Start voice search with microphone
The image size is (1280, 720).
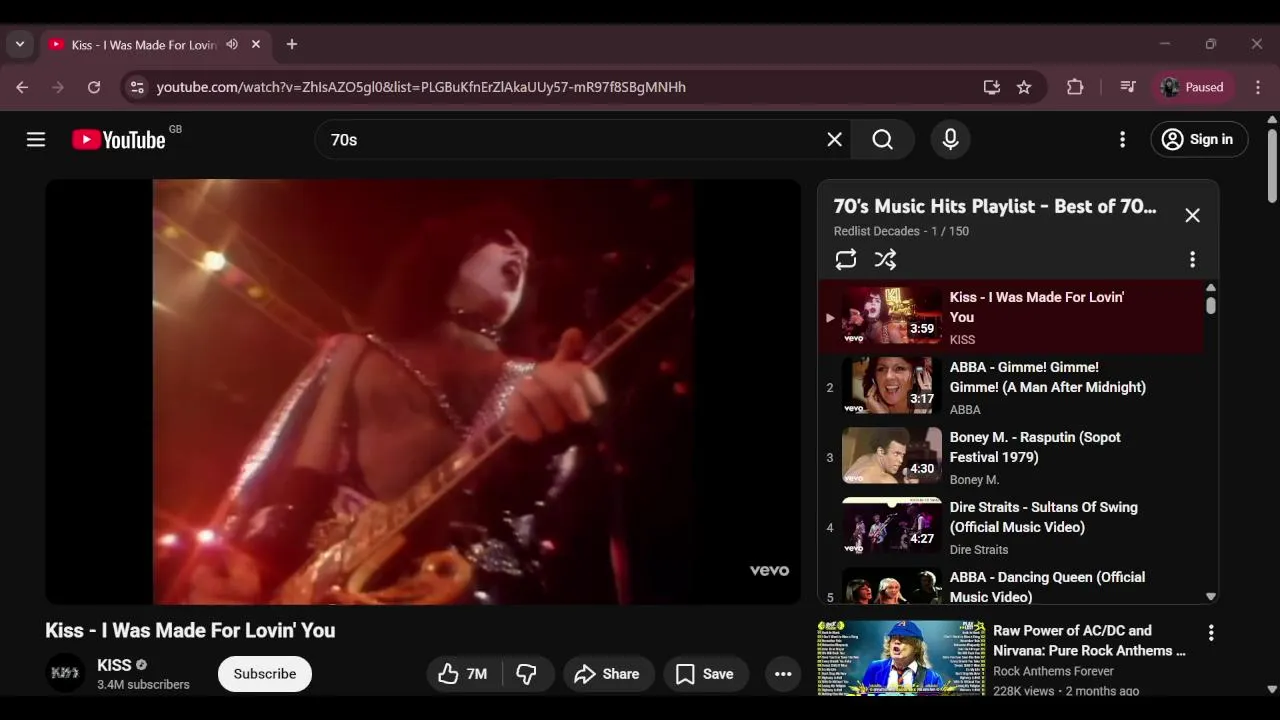point(950,140)
